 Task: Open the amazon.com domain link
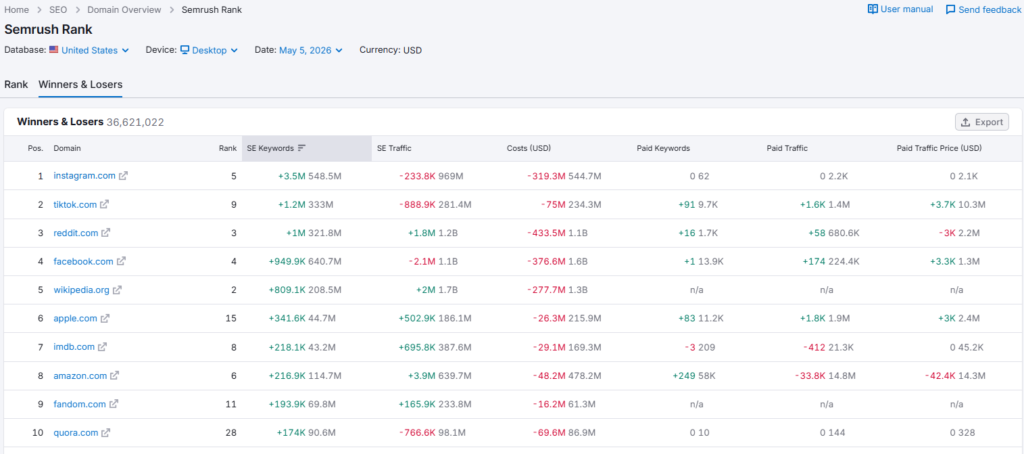pos(80,376)
